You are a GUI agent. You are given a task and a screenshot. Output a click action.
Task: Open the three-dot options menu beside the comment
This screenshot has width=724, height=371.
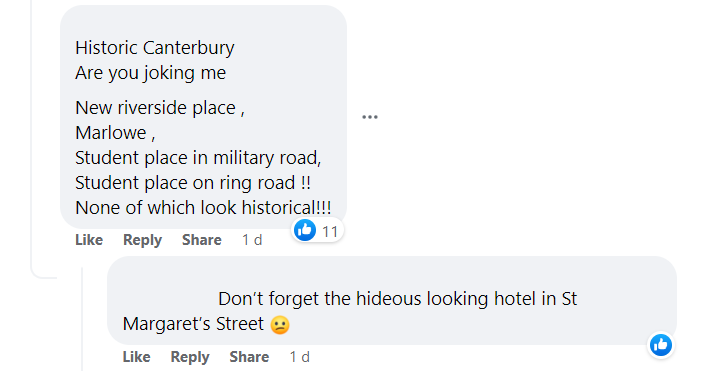pyautogui.click(x=370, y=117)
